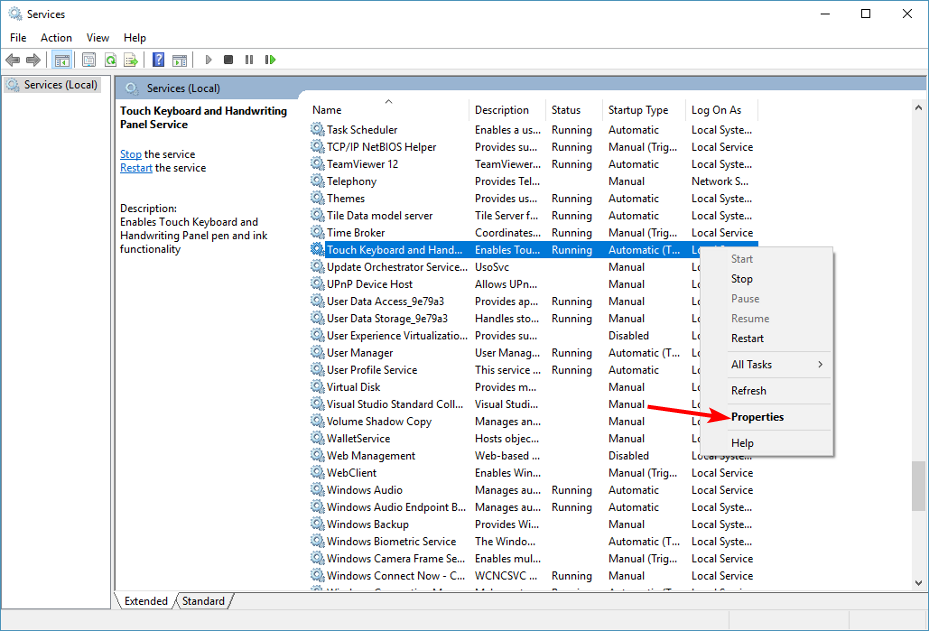
Task: Click the gear icon beside UPnP Device Host
Action: pyautogui.click(x=318, y=284)
